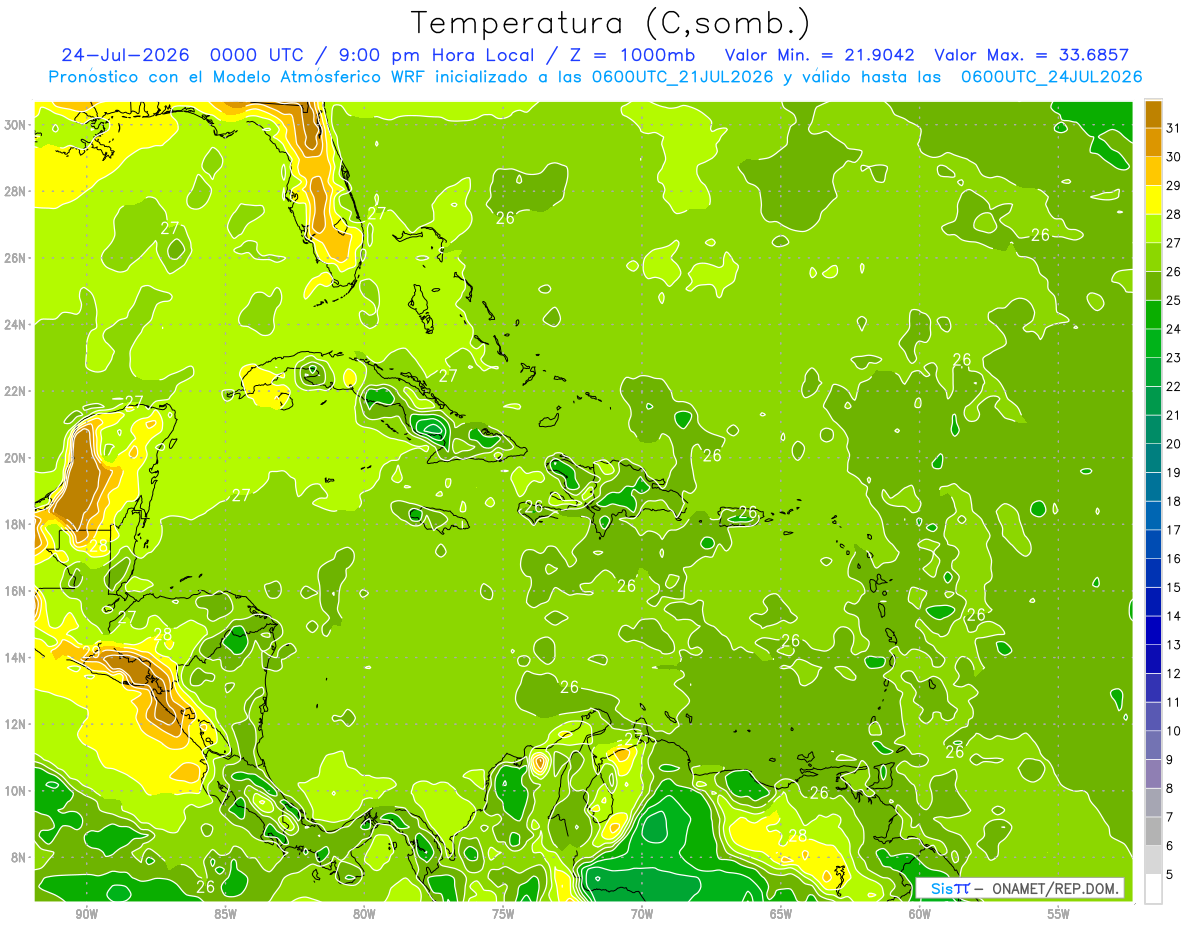Image resolution: width=1200 pixels, height=927 pixels.
Task: Click the 60W longitude label
Action: pyautogui.click(x=920, y=915)
